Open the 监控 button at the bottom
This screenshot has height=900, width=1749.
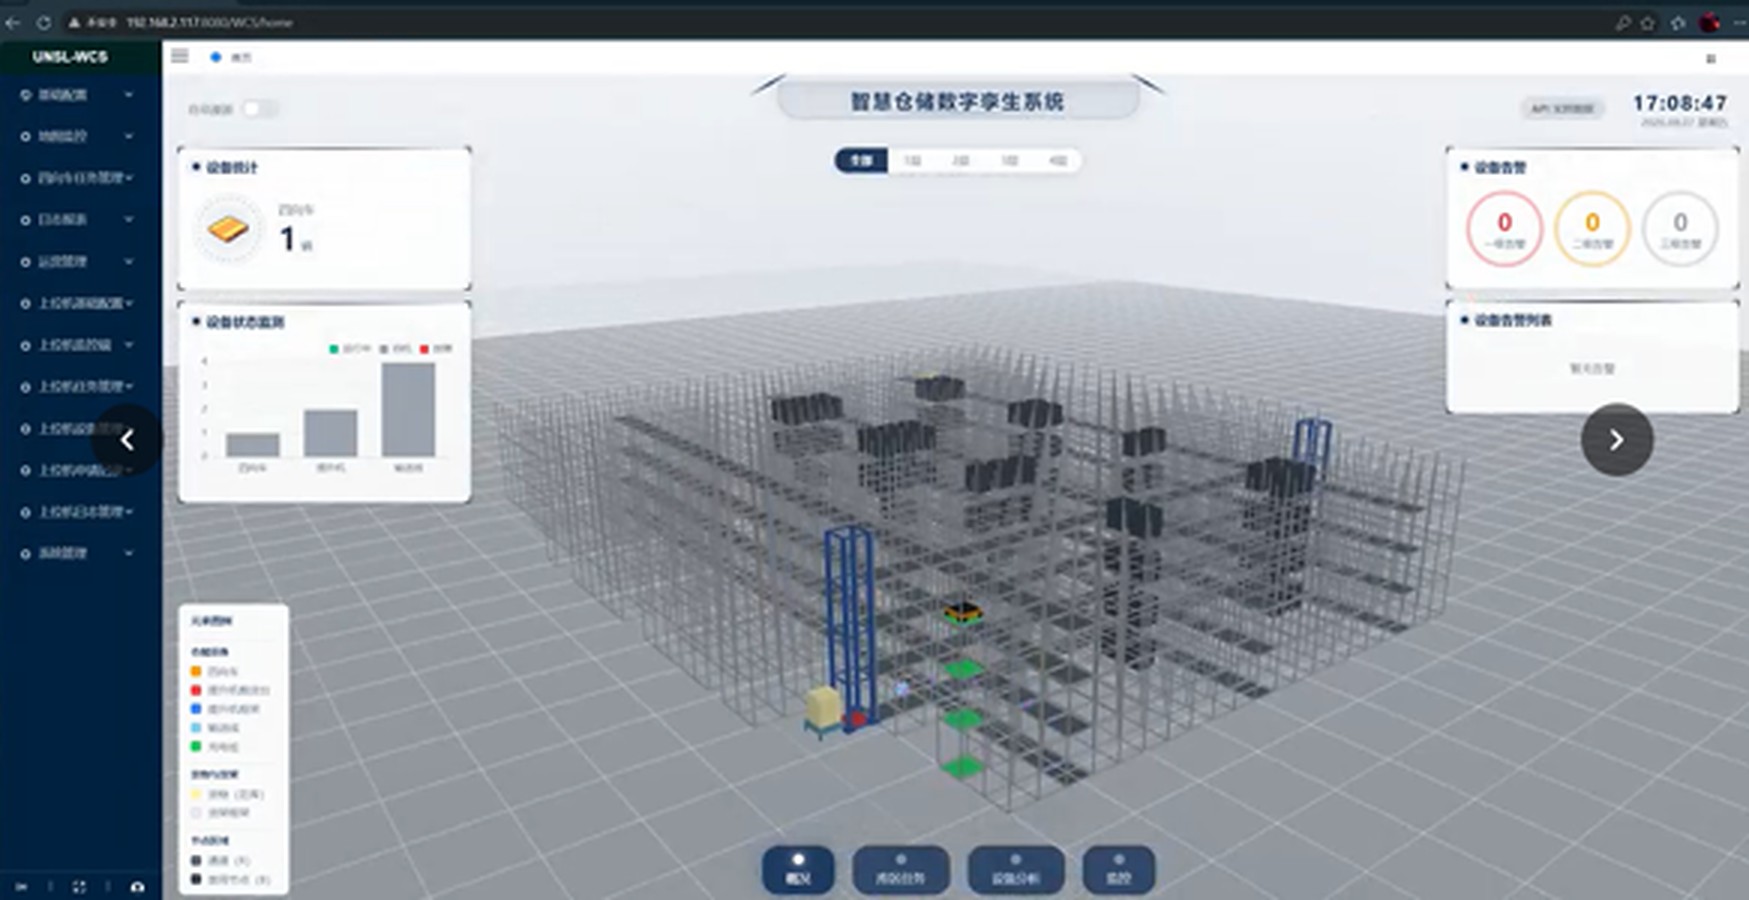point(1118,870)
